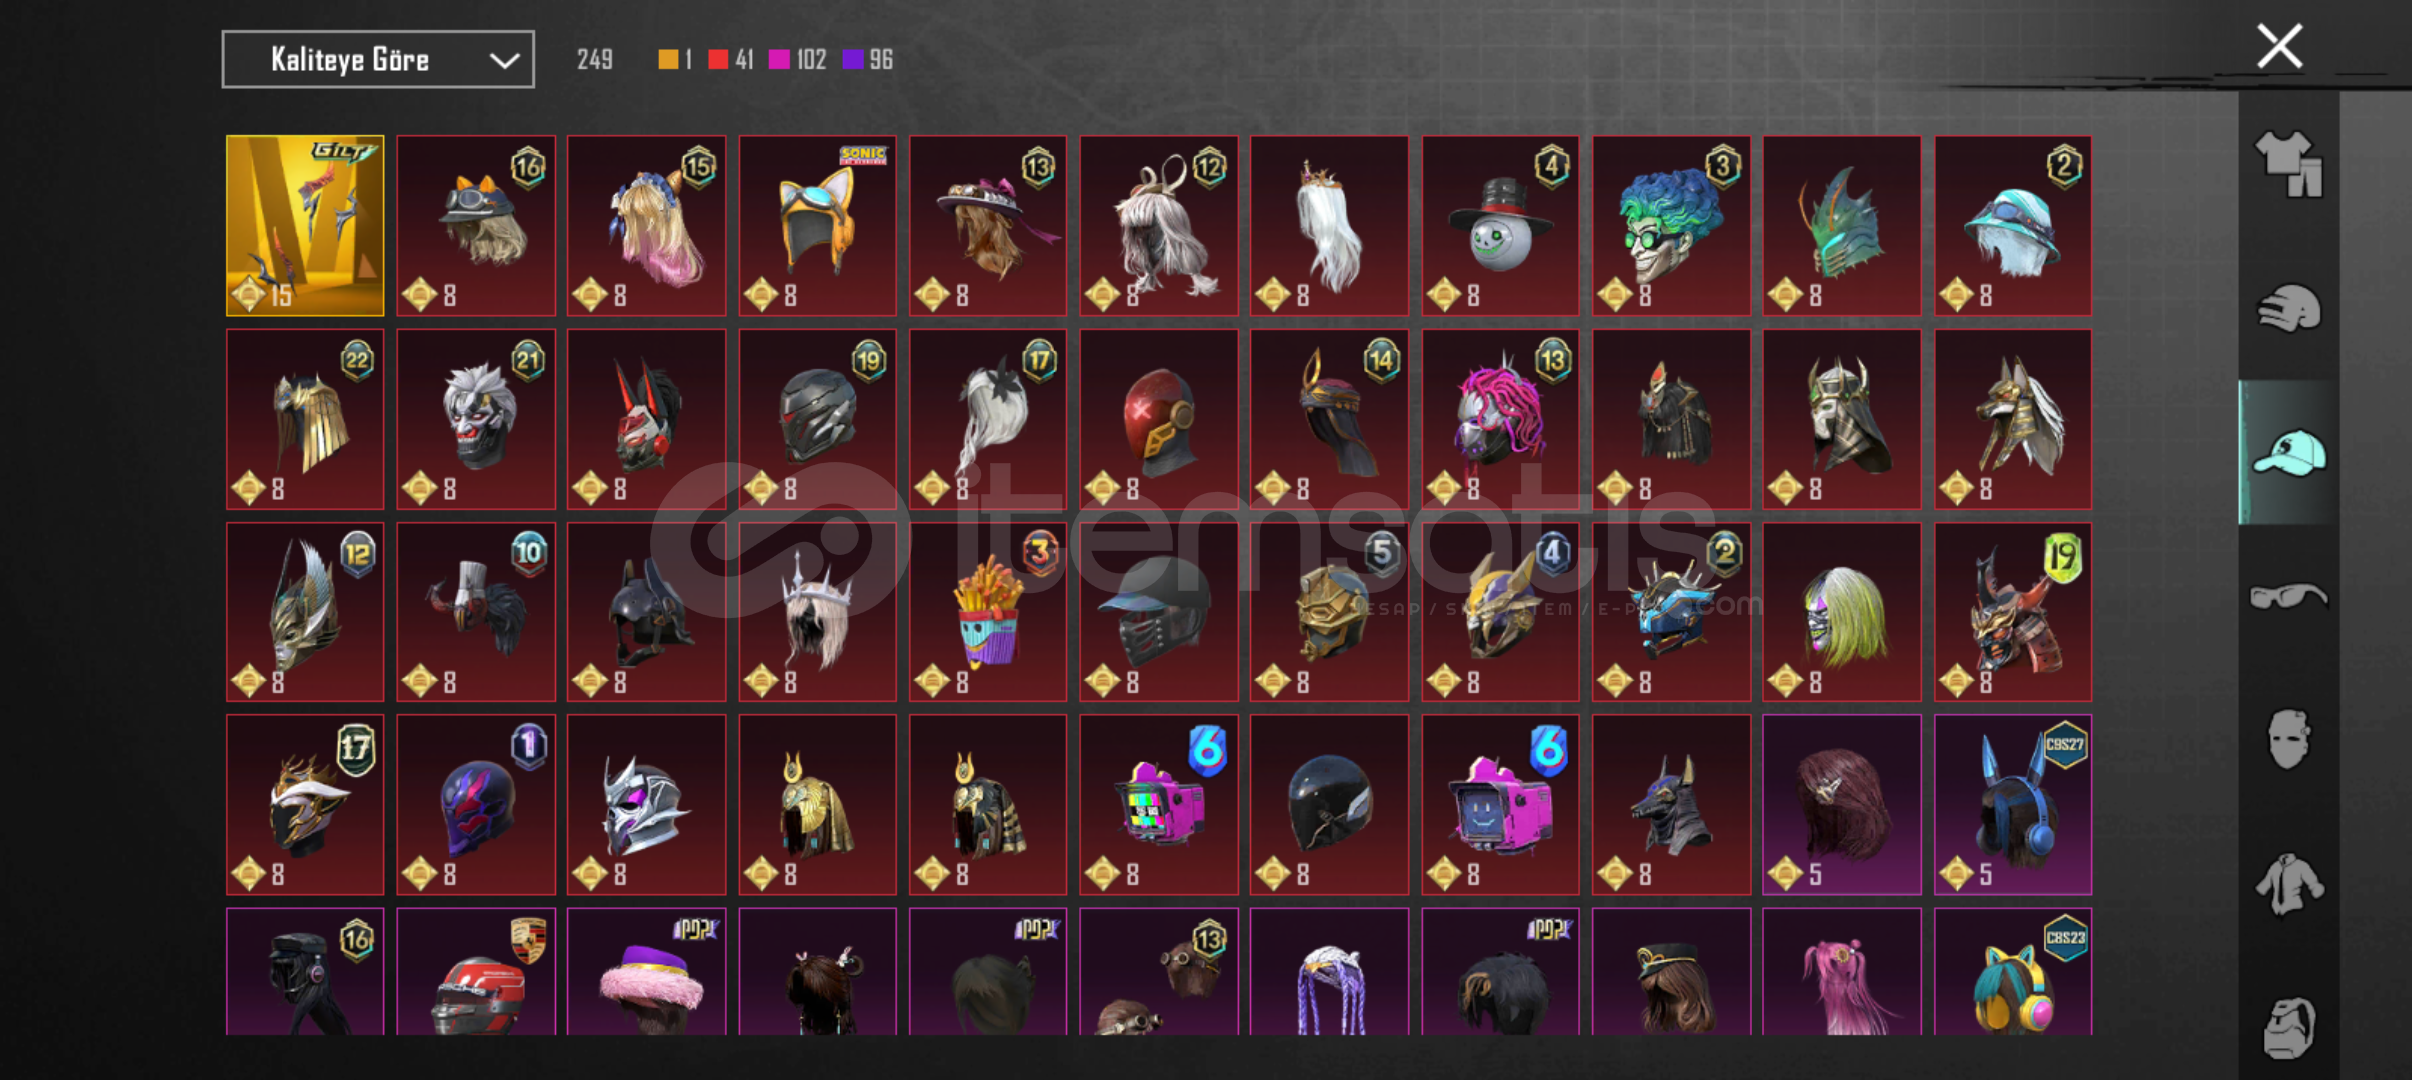Screen dimensions: 2412x1080
Task: Select the jacket category sidebar icon
Action: (2288, 884)
